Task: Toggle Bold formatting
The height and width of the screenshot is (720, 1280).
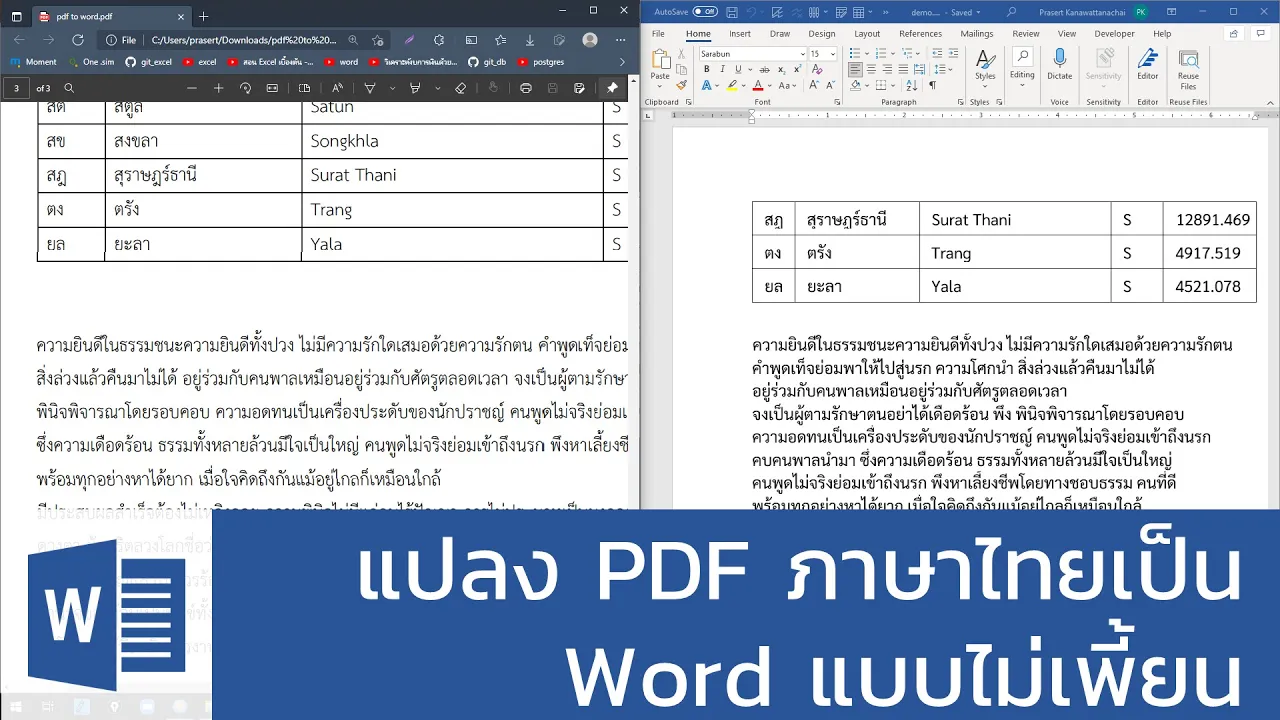Action: [x=706, y=69]
